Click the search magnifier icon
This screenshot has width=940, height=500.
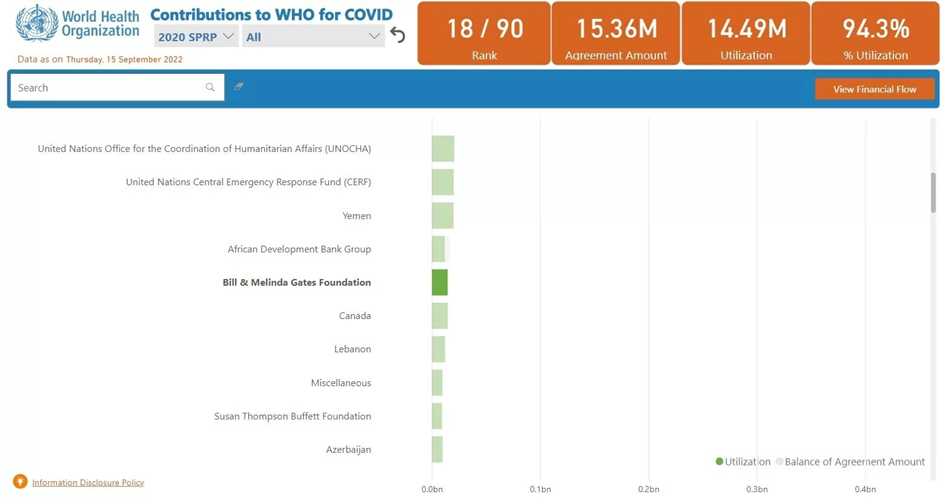pyautogui.click(x=210, y=88)
